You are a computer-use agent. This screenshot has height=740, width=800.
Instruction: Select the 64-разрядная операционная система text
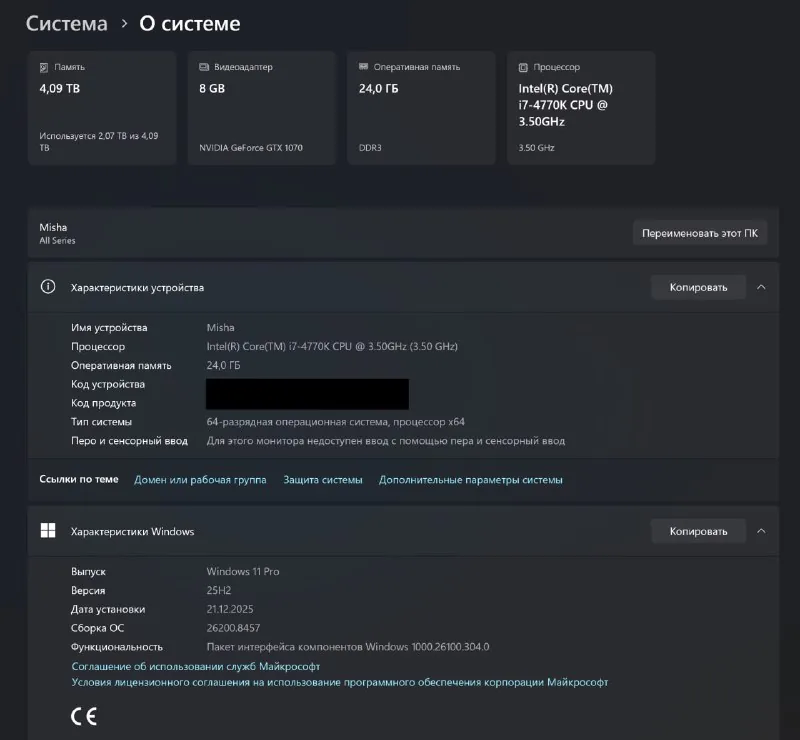336,422
